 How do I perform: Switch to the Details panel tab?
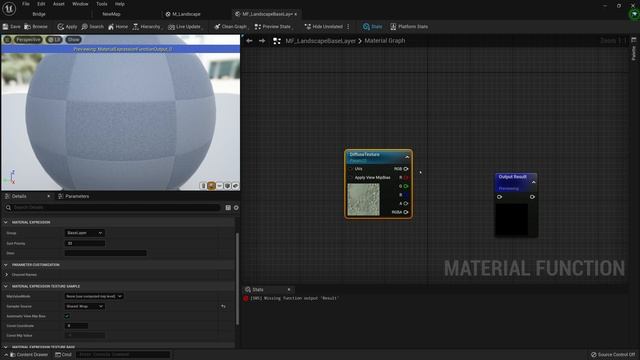[x=19, y=196]
